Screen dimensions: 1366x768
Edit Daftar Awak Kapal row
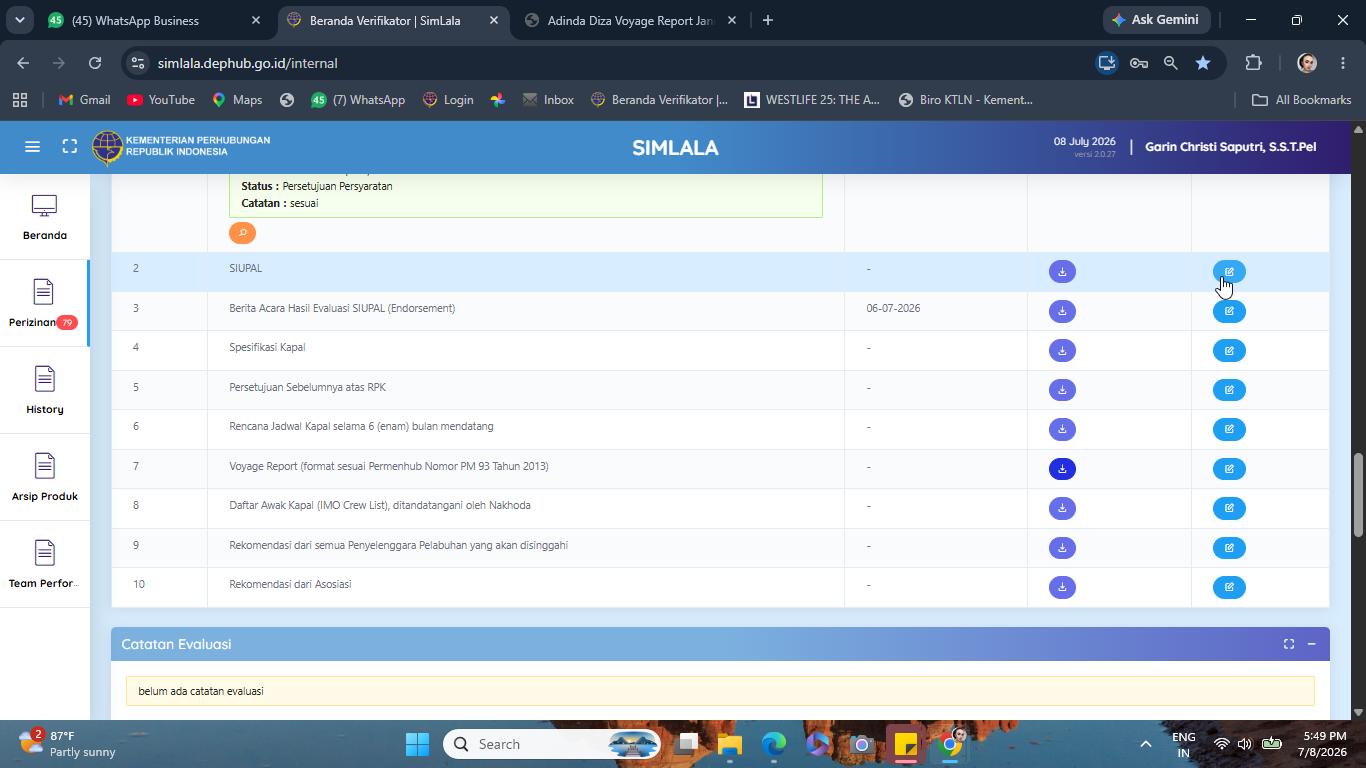(1229, 508)
